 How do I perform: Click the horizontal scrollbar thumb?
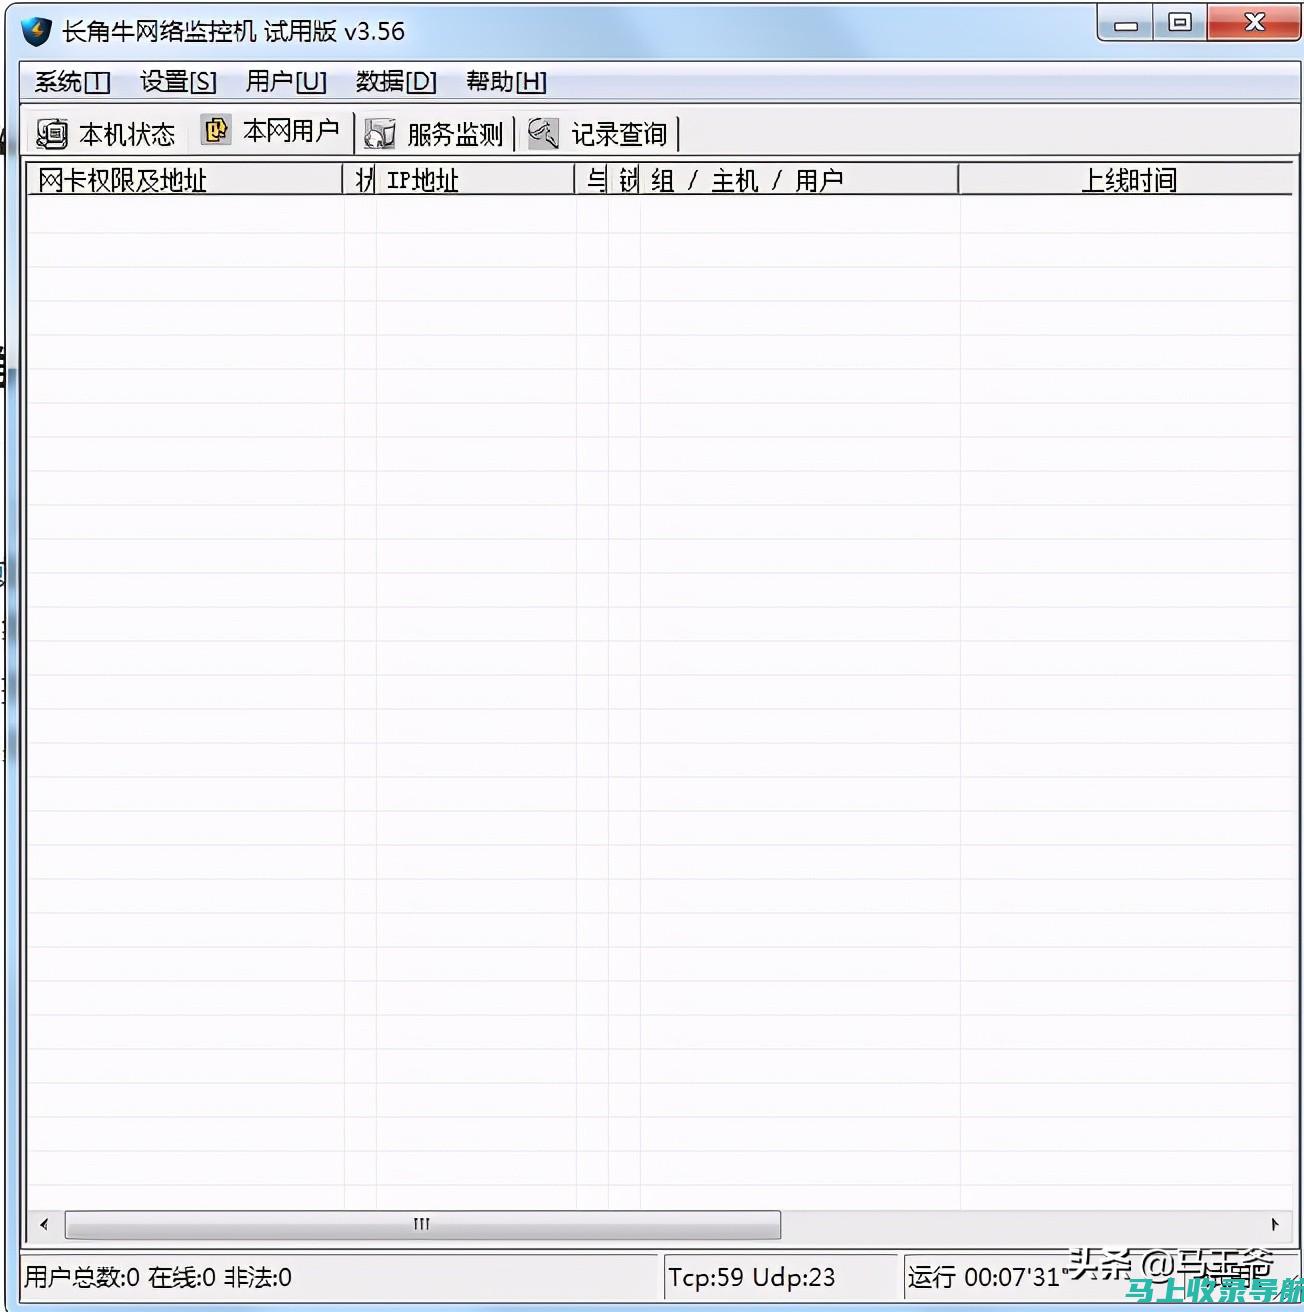422,1224
